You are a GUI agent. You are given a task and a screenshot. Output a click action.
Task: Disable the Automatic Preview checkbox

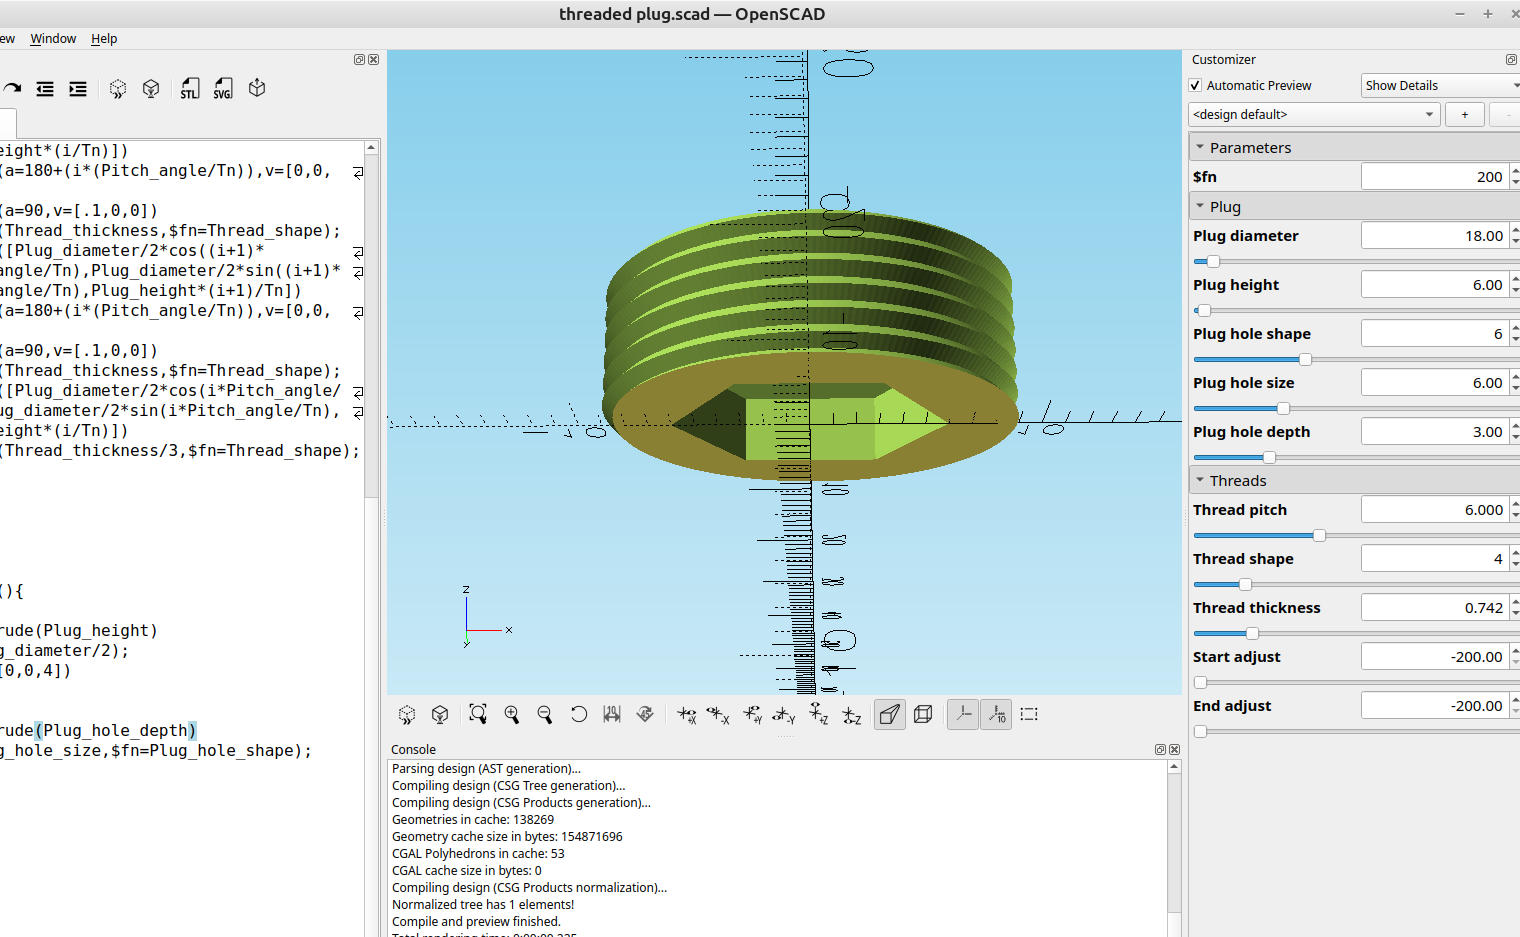[1194, 85]
